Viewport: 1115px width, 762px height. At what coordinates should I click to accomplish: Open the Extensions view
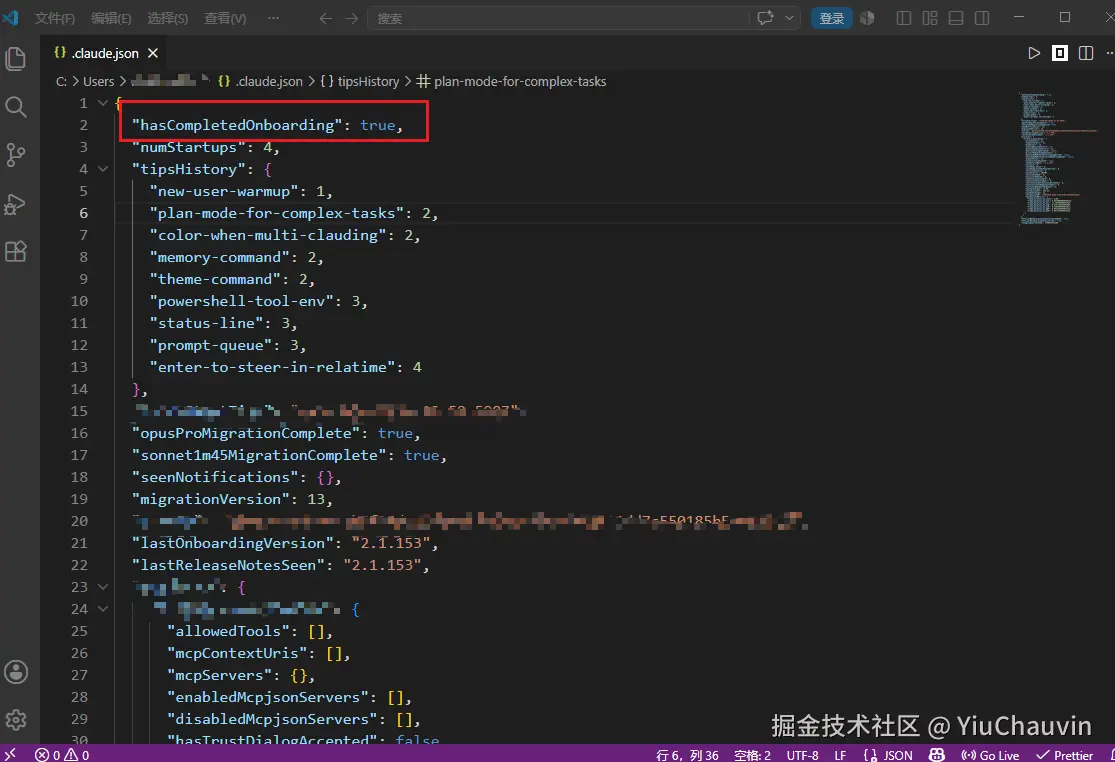(16, 252)
